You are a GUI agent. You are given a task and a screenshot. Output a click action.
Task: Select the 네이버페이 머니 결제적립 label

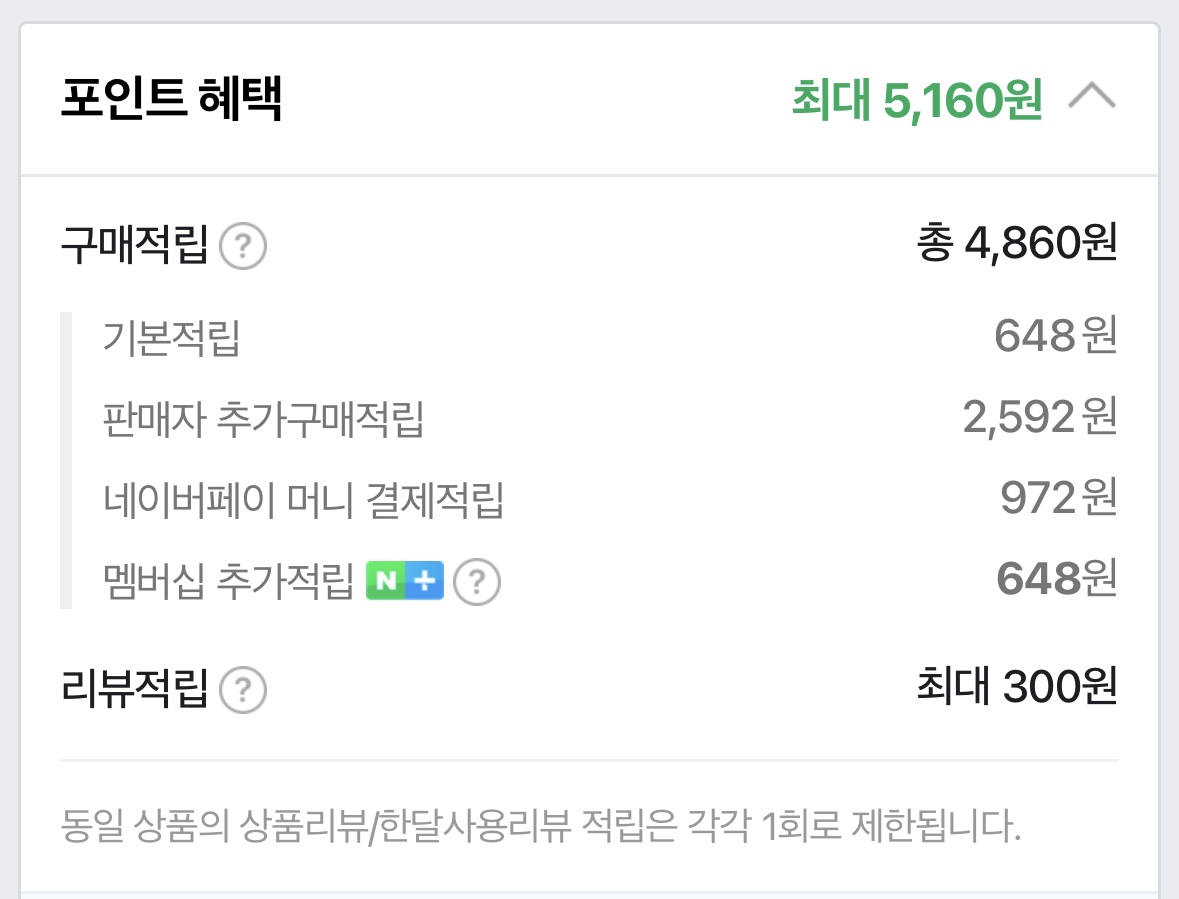point(303,499)
